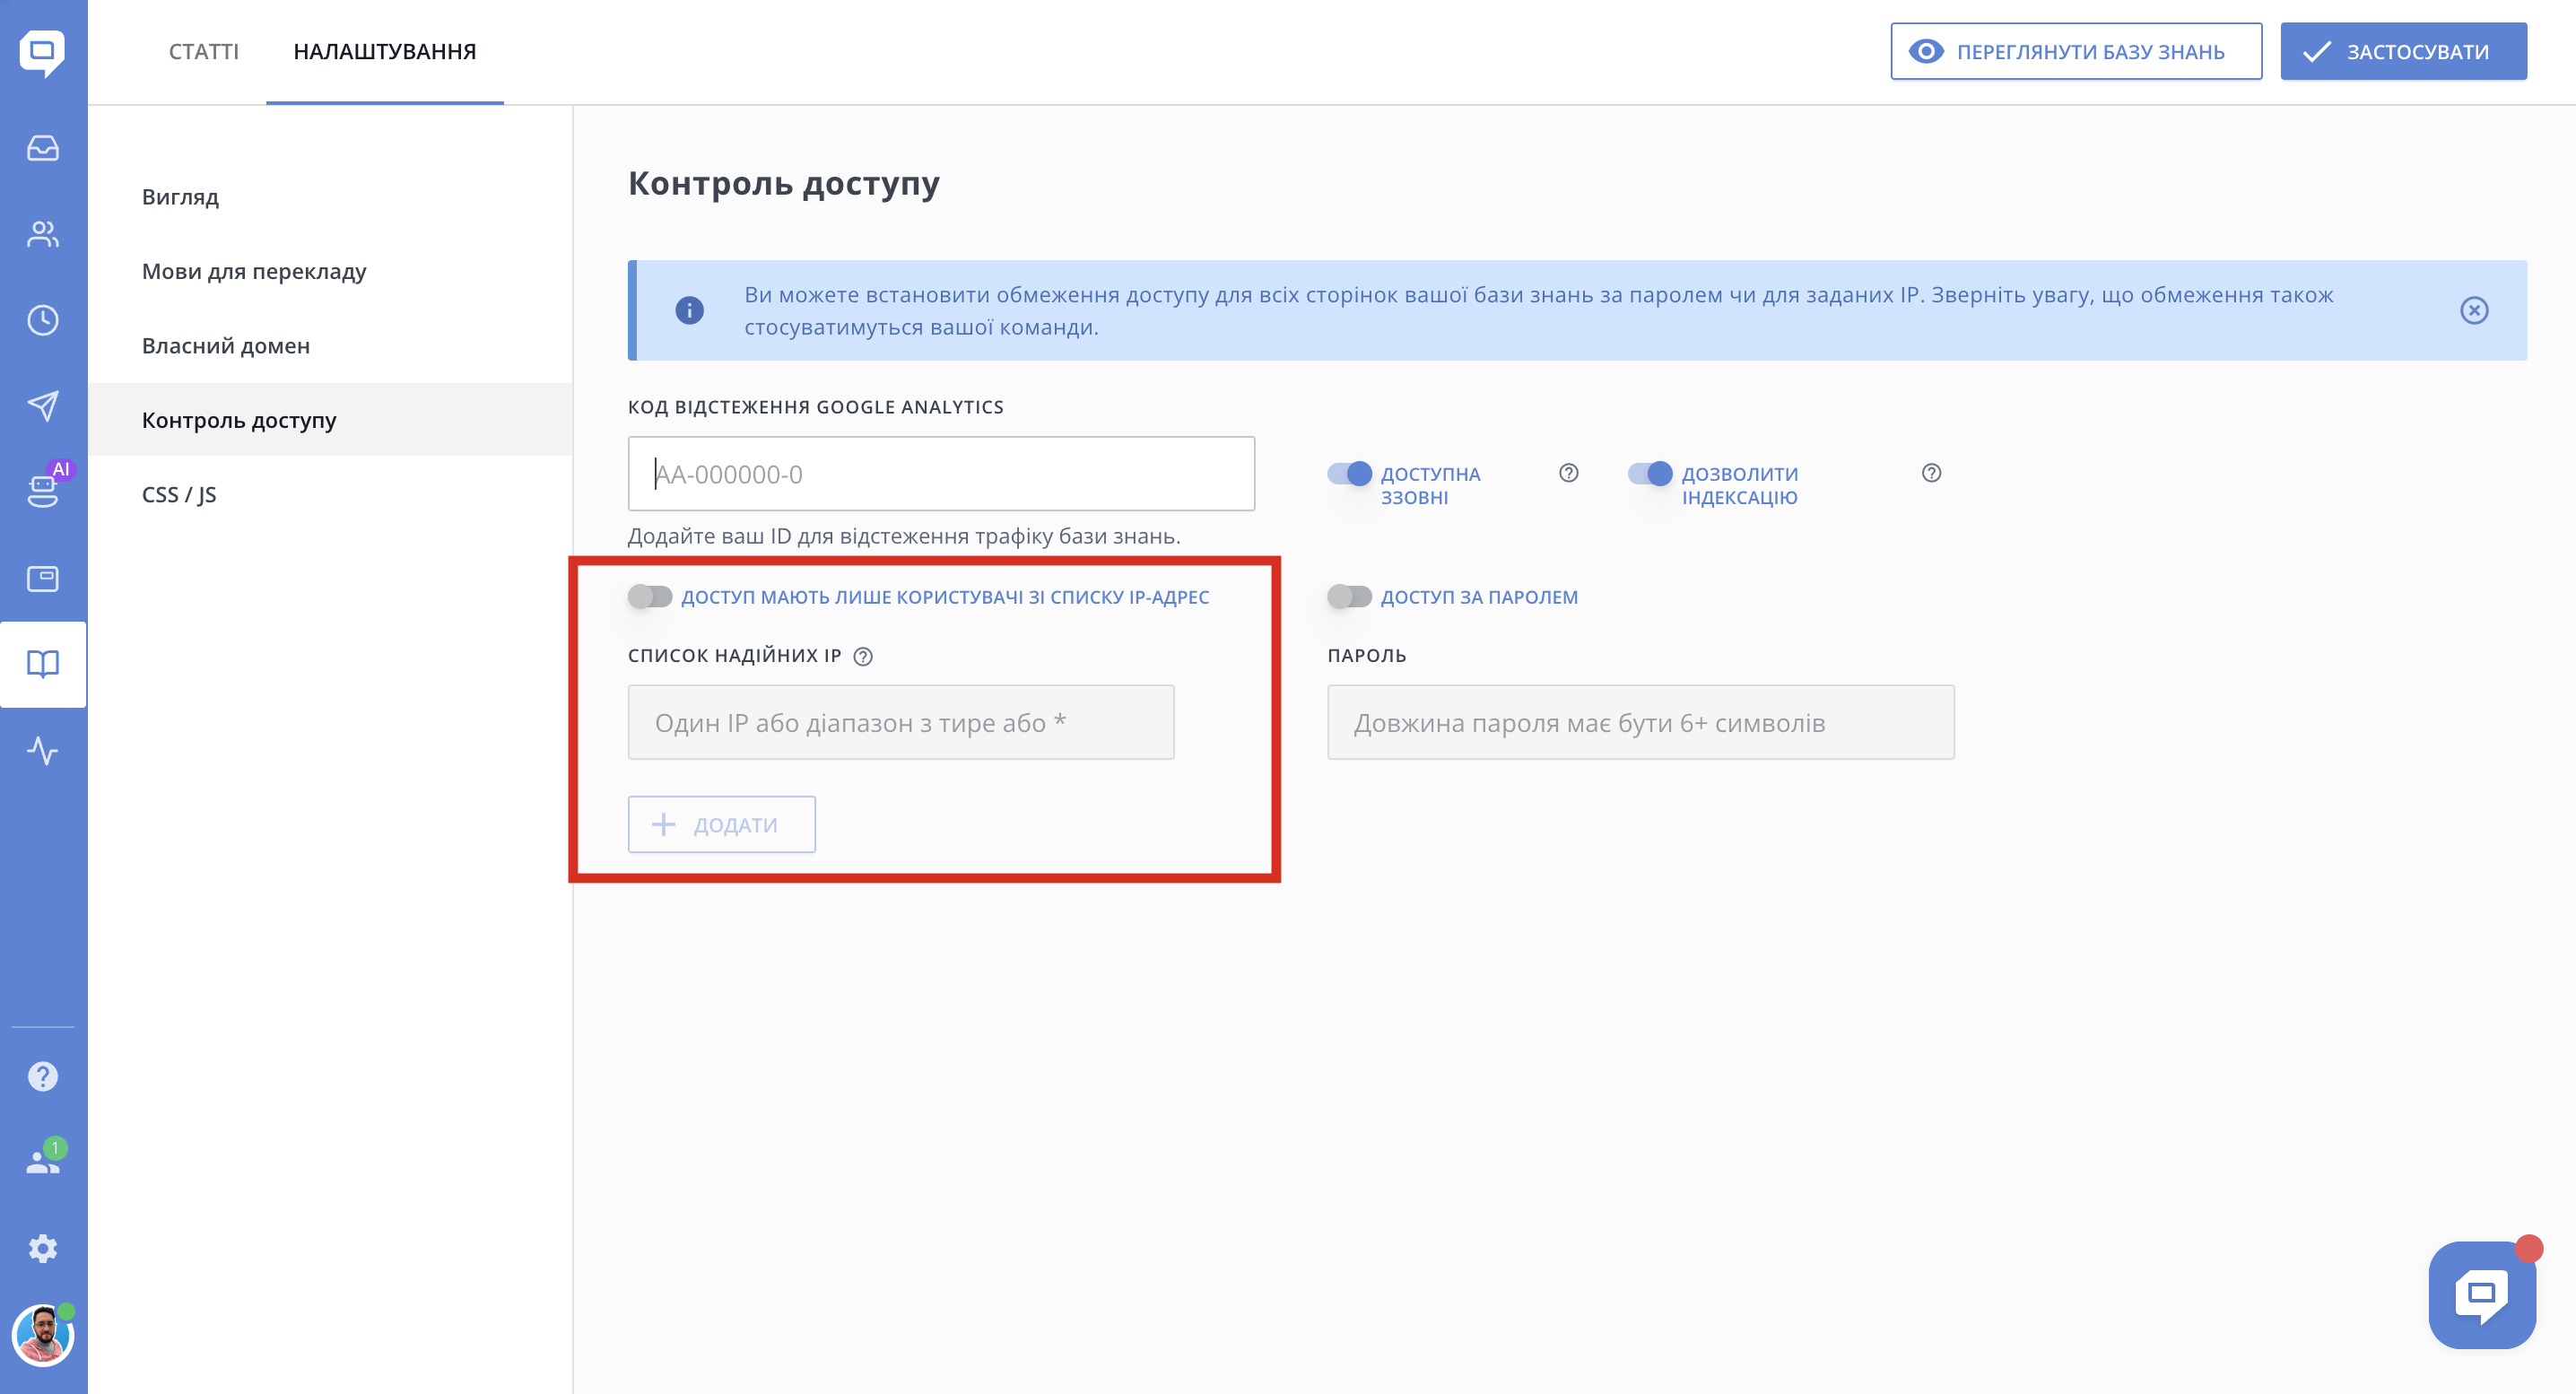The height and width of the screenshot is (1394, 2576).
Task: Click the clock history icon in sidebar
Action: point(43,320)
